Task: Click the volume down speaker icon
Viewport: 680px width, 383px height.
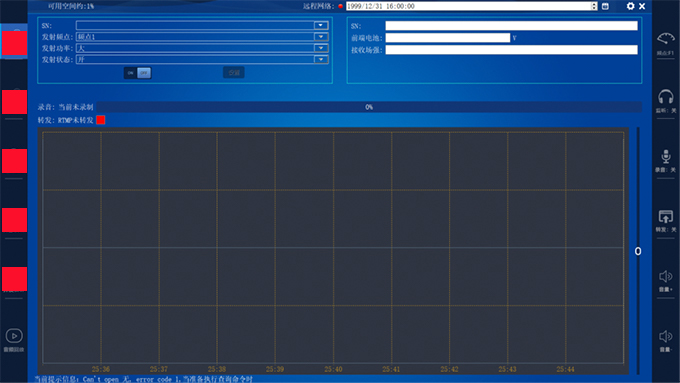Action: pyautogui.click(x=665, y=336)
